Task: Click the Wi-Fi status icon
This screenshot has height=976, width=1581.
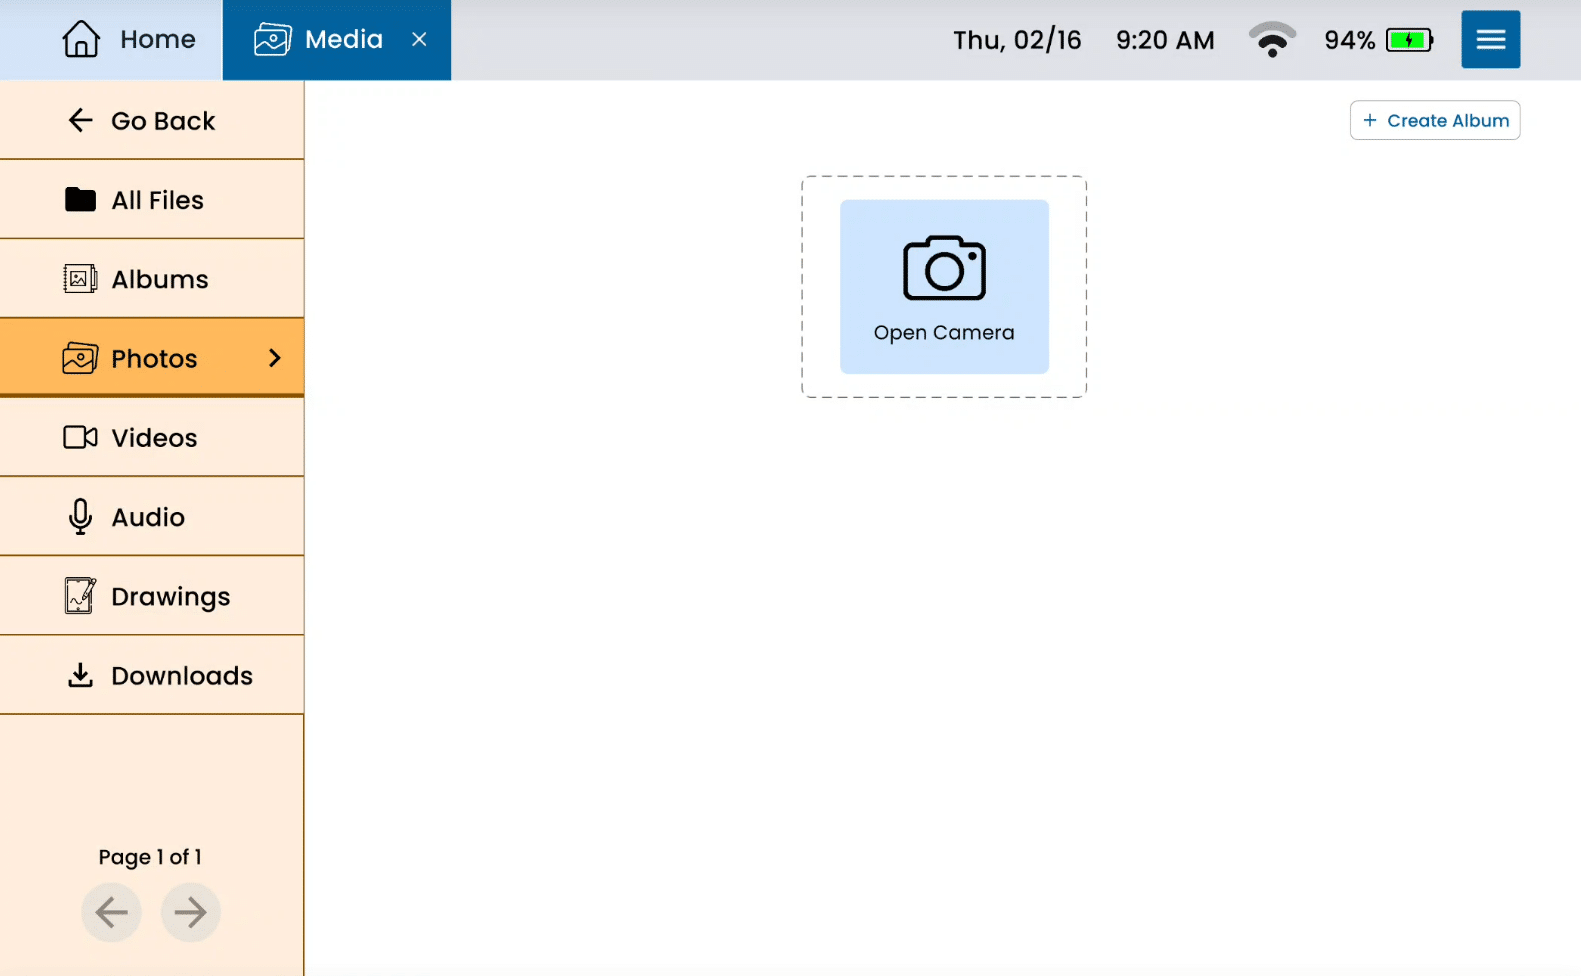Action: point(1272,40)
